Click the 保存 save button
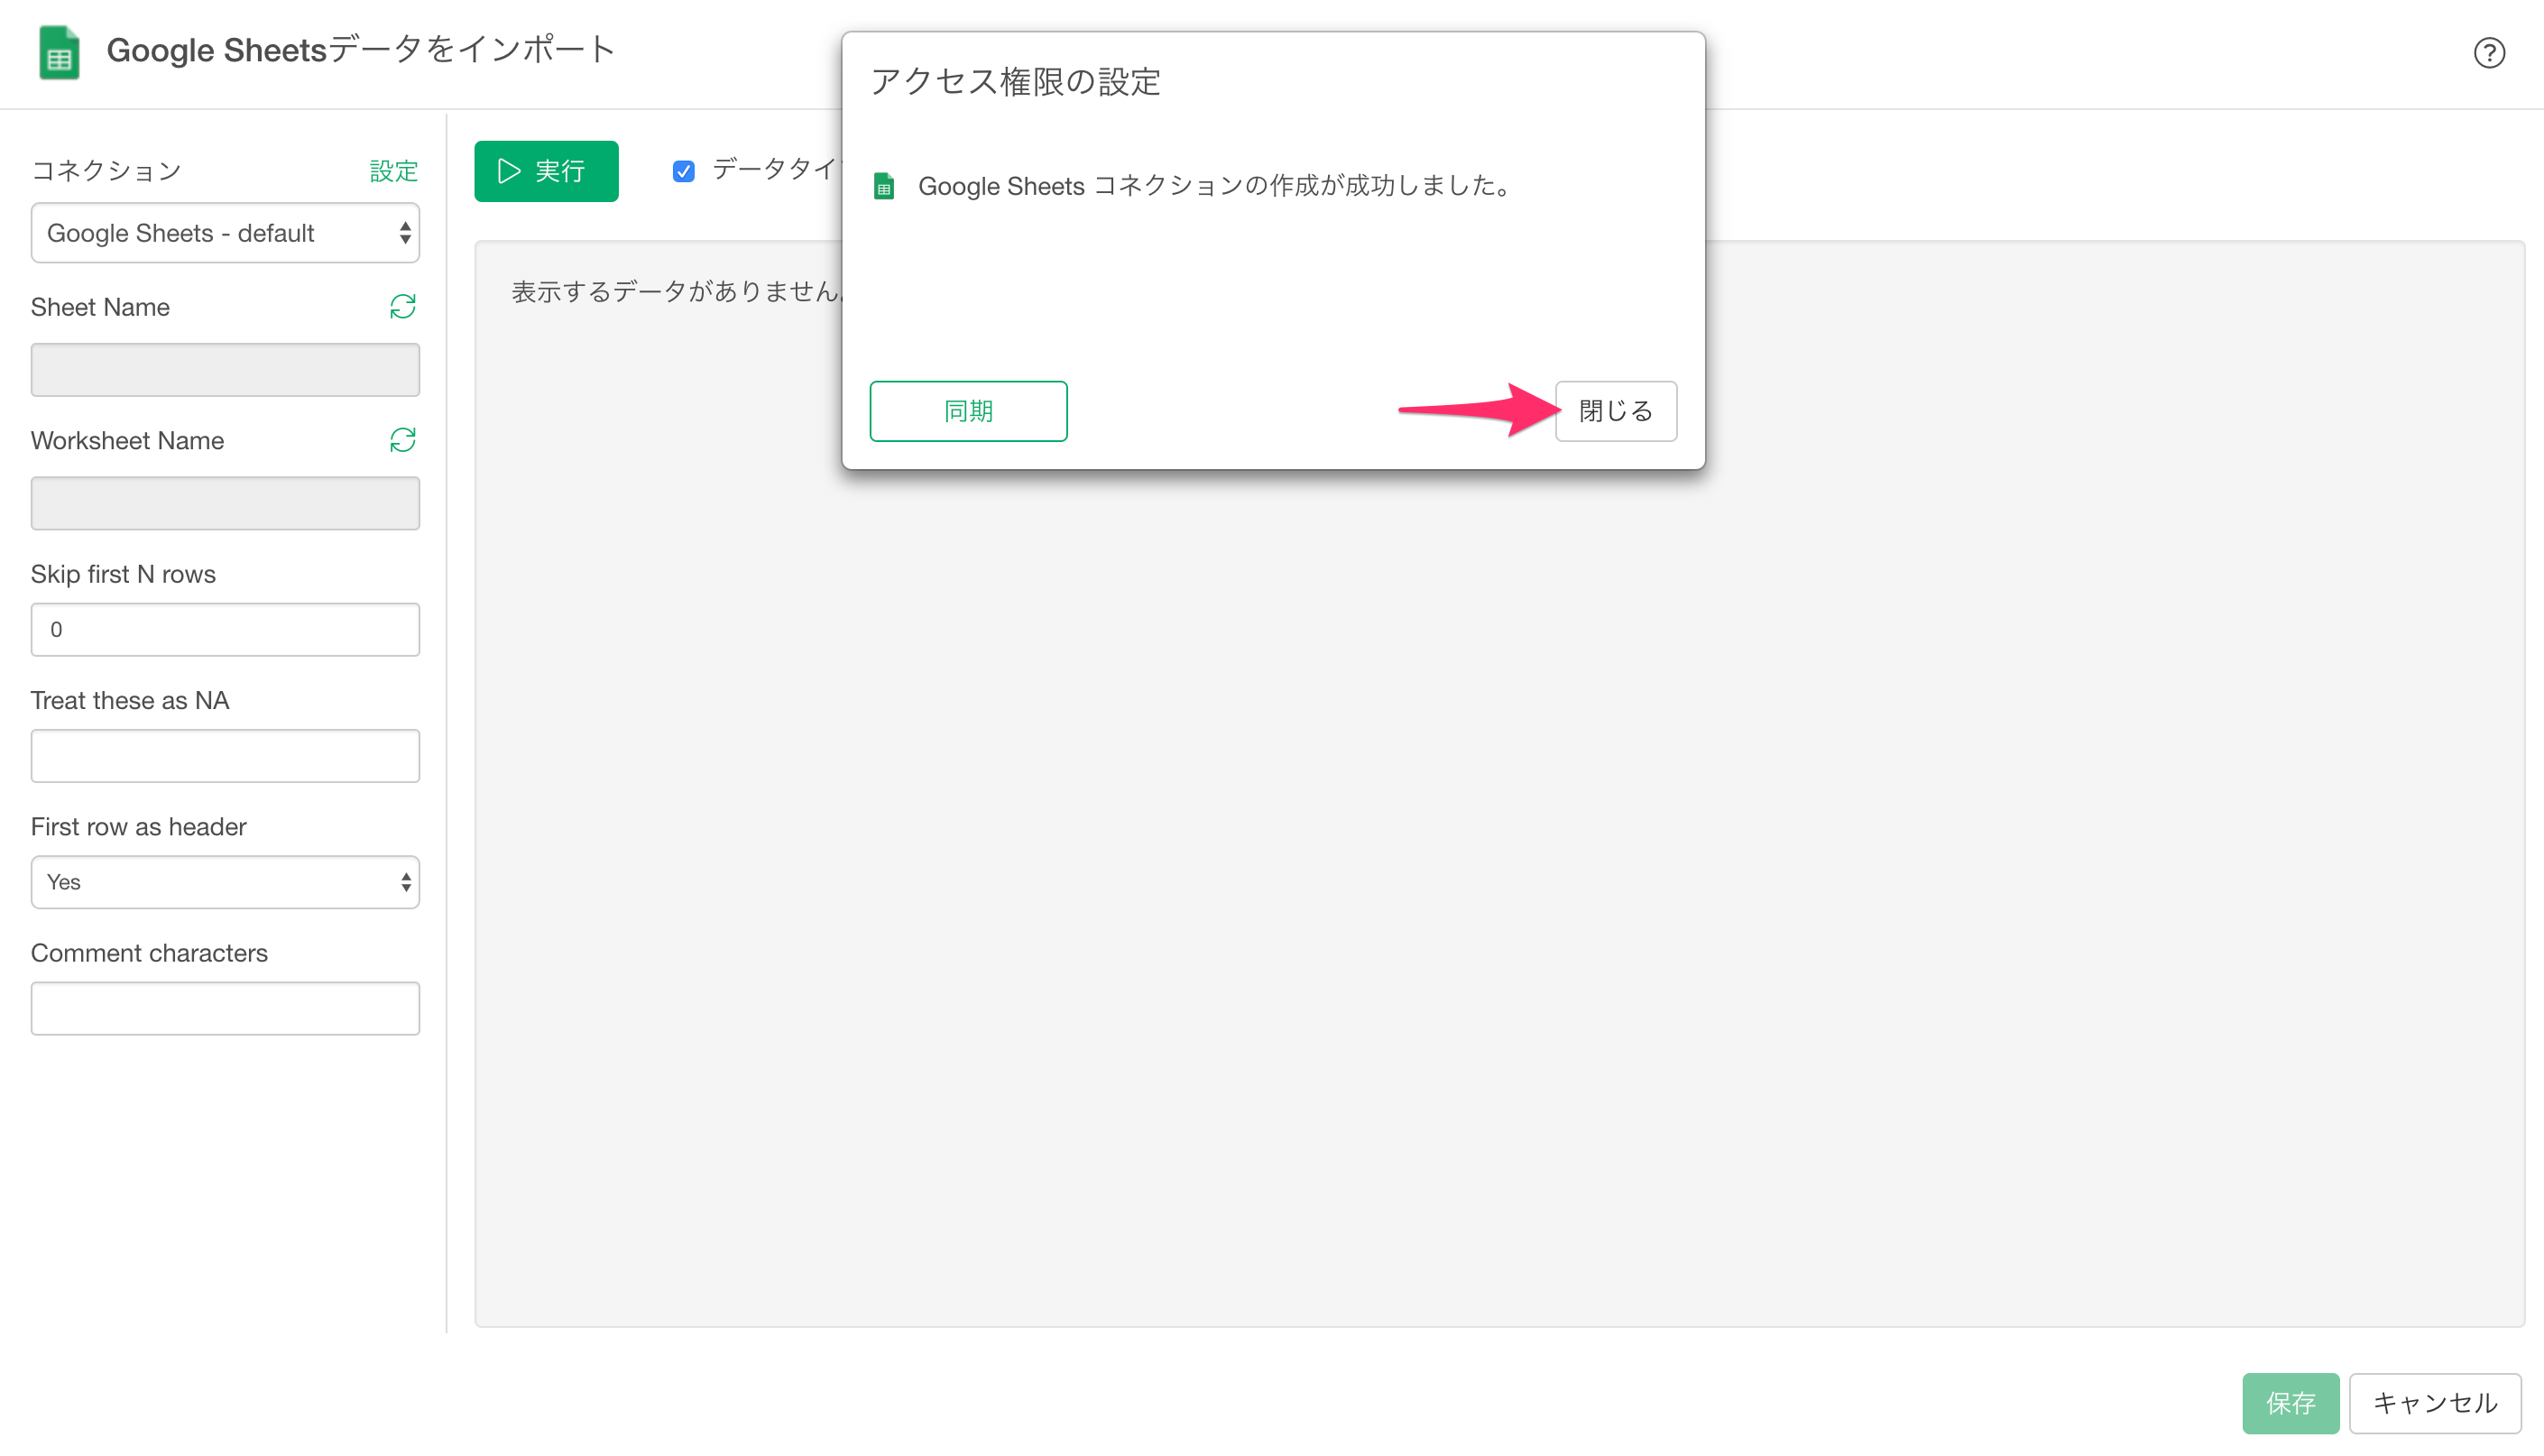 2290,1403
